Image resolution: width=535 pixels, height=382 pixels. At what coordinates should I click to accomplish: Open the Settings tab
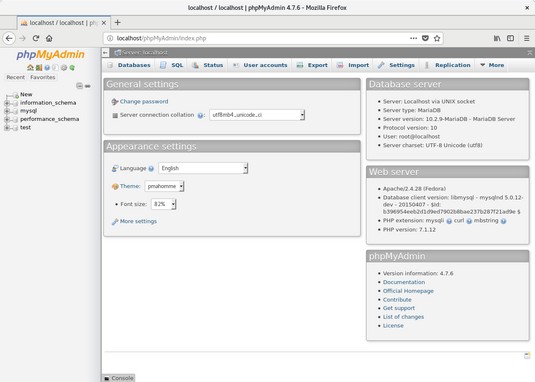tap(396, 65)
